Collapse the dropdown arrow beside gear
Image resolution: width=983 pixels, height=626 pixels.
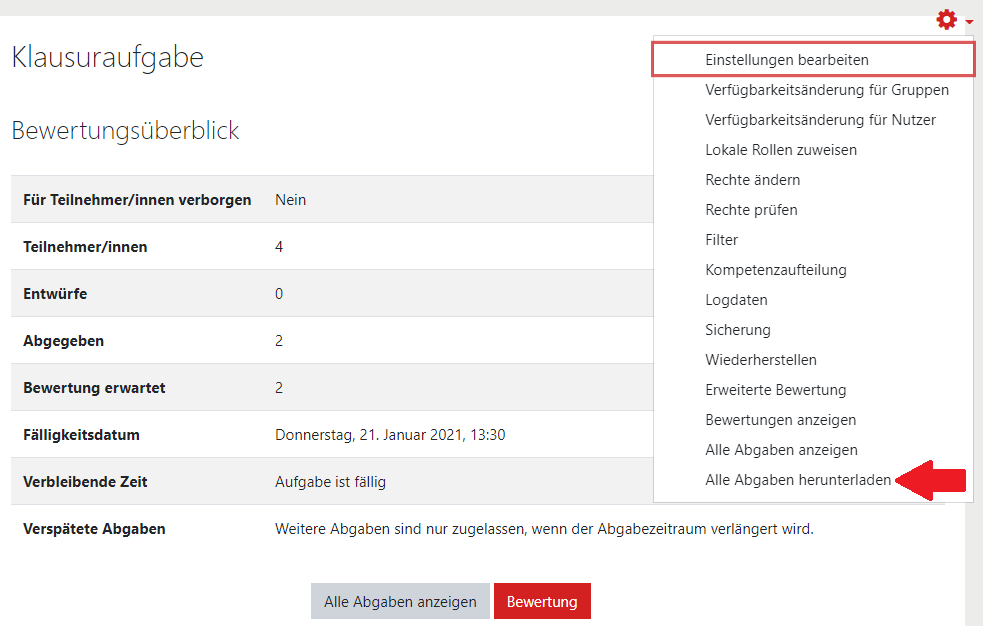pos(969,22)
